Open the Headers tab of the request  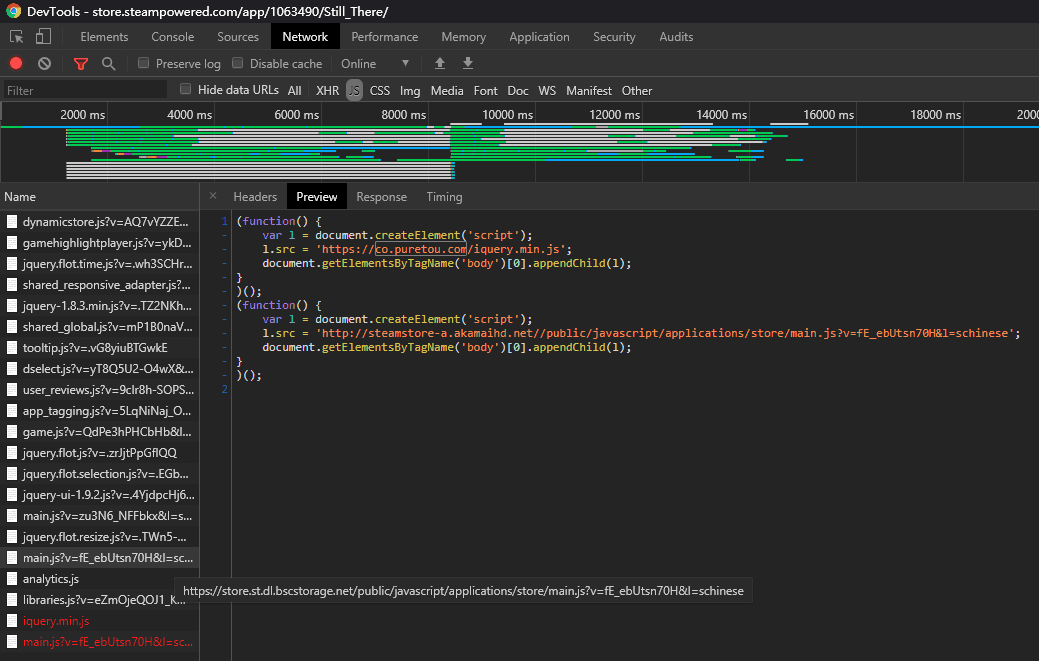click(255, 197)
